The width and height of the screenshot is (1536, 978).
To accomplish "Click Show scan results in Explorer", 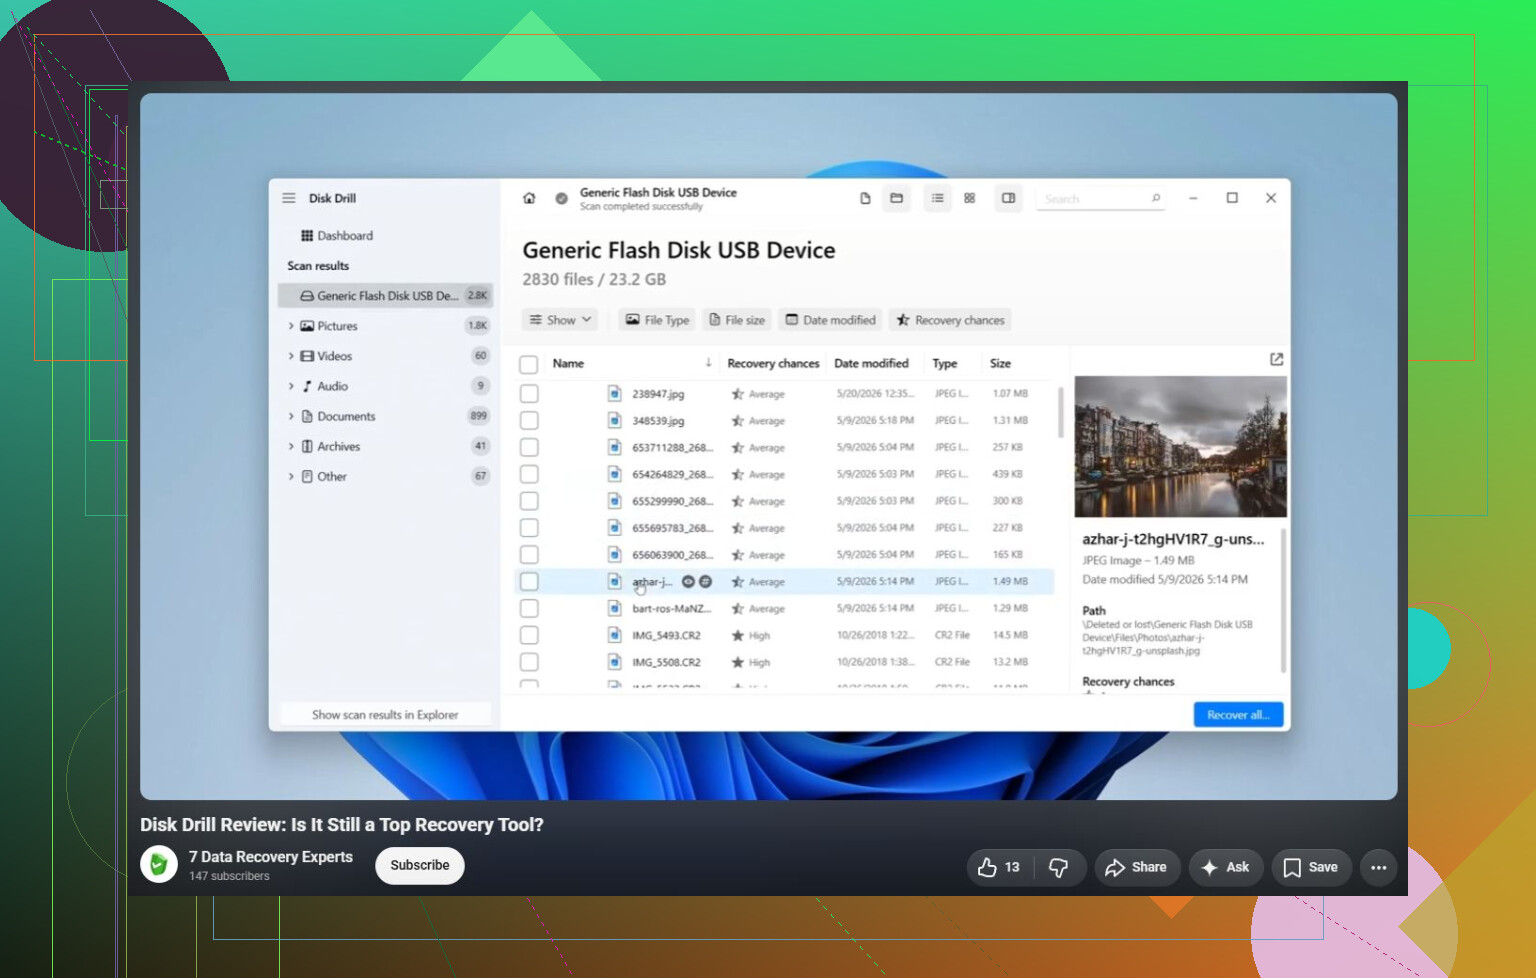I will pyautogui.click(x=385, y=715).
